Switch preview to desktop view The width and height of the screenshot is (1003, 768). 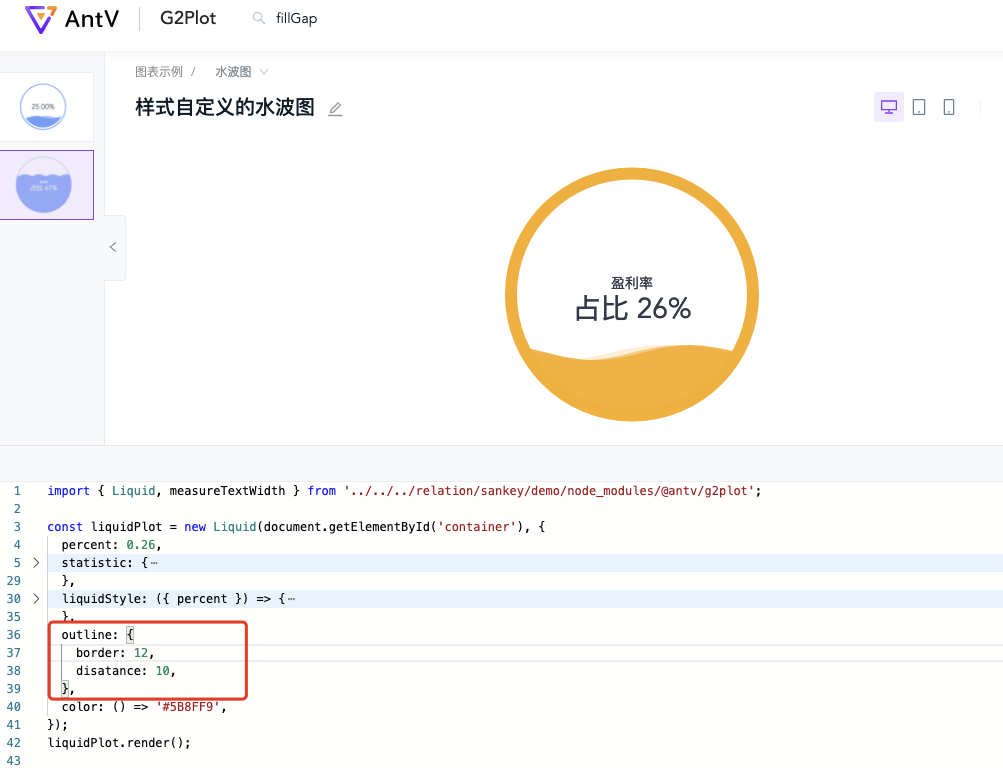click(888, 106)
